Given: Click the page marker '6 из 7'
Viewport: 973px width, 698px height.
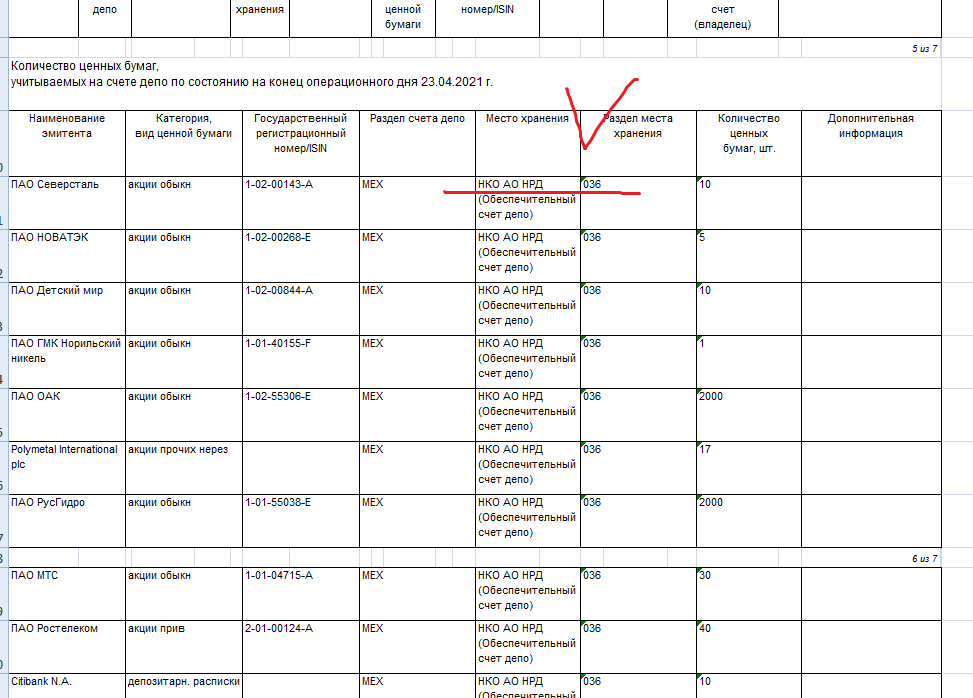Looking at the screenshot, I should tap(924, 558).
